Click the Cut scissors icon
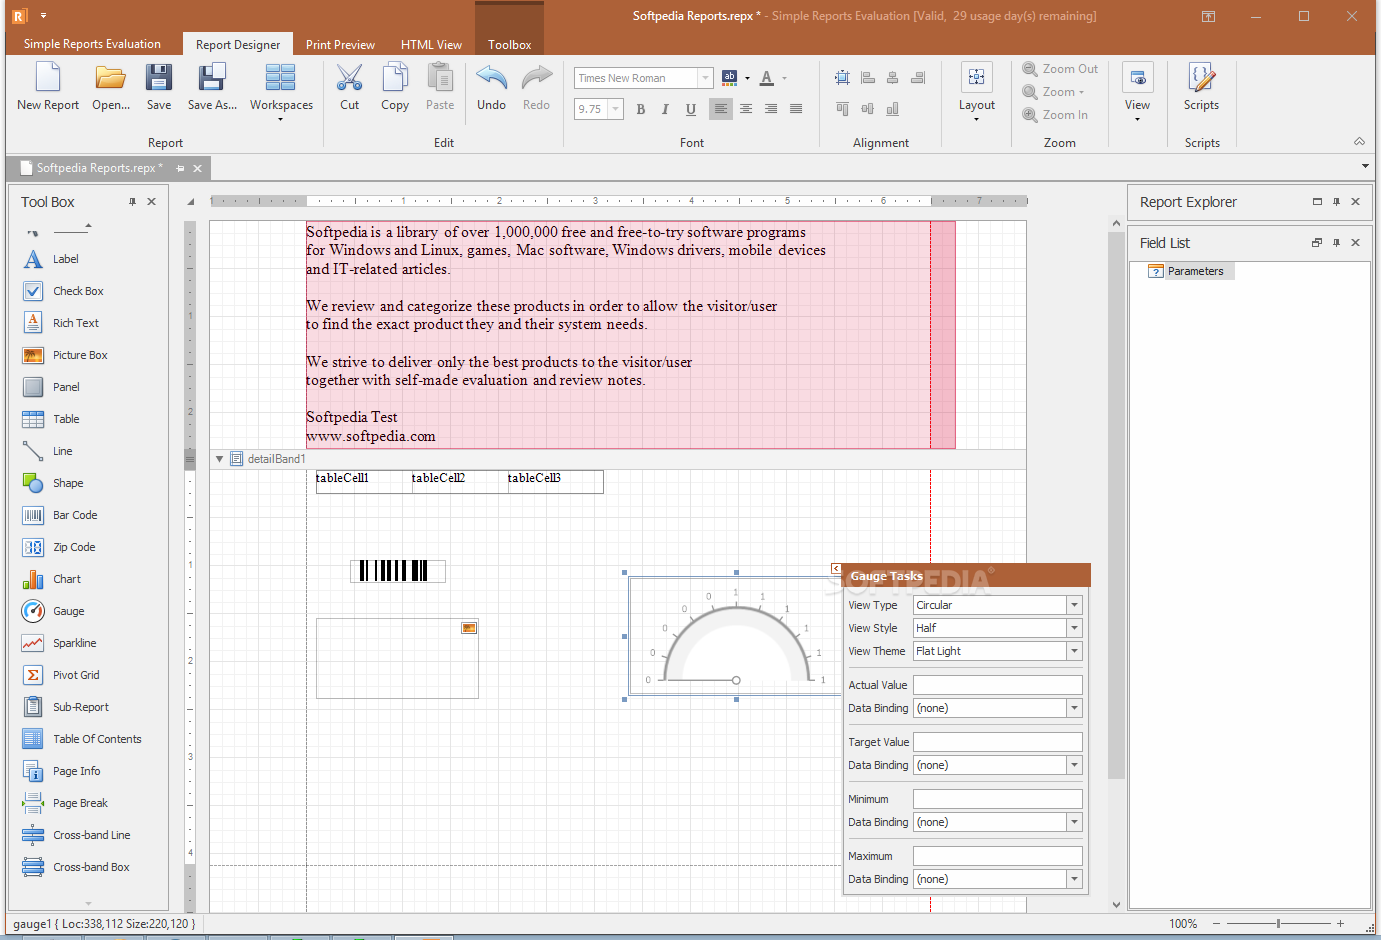 click(x=349, y=78)
